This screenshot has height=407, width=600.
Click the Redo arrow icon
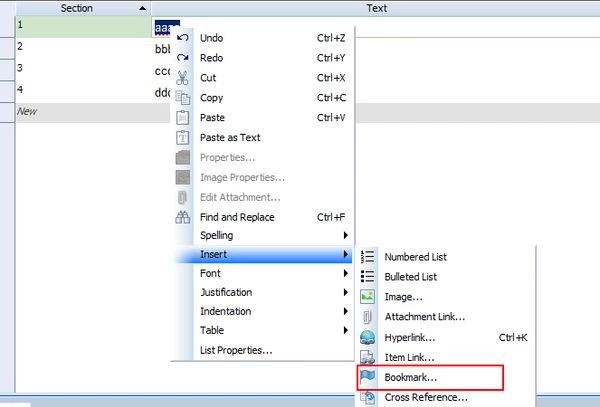(183, 57)
